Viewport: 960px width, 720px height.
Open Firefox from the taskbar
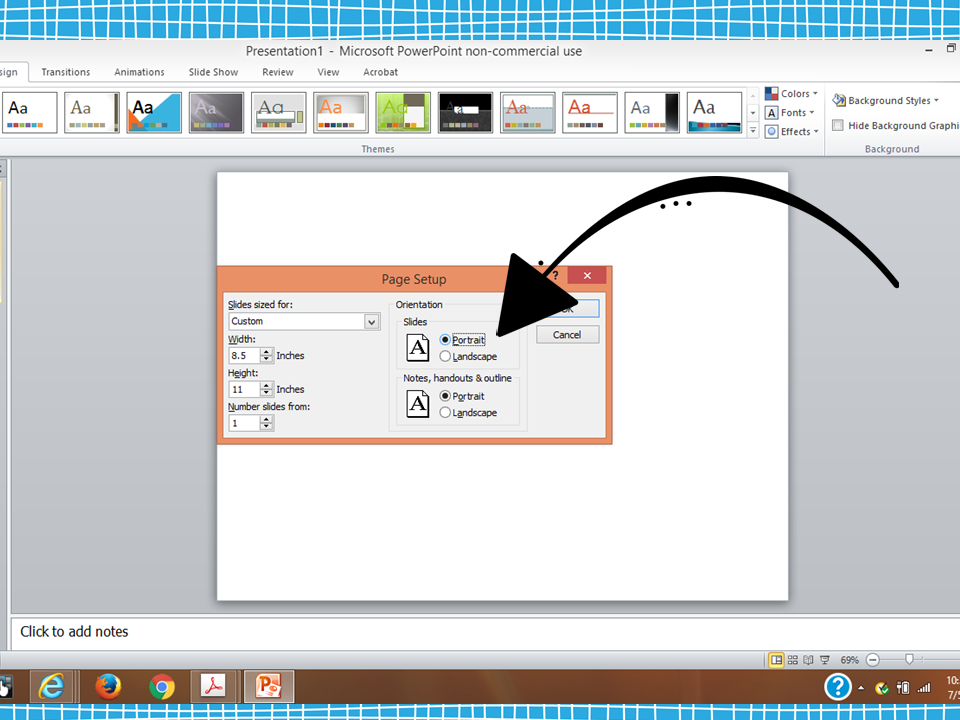coord(108,686)
